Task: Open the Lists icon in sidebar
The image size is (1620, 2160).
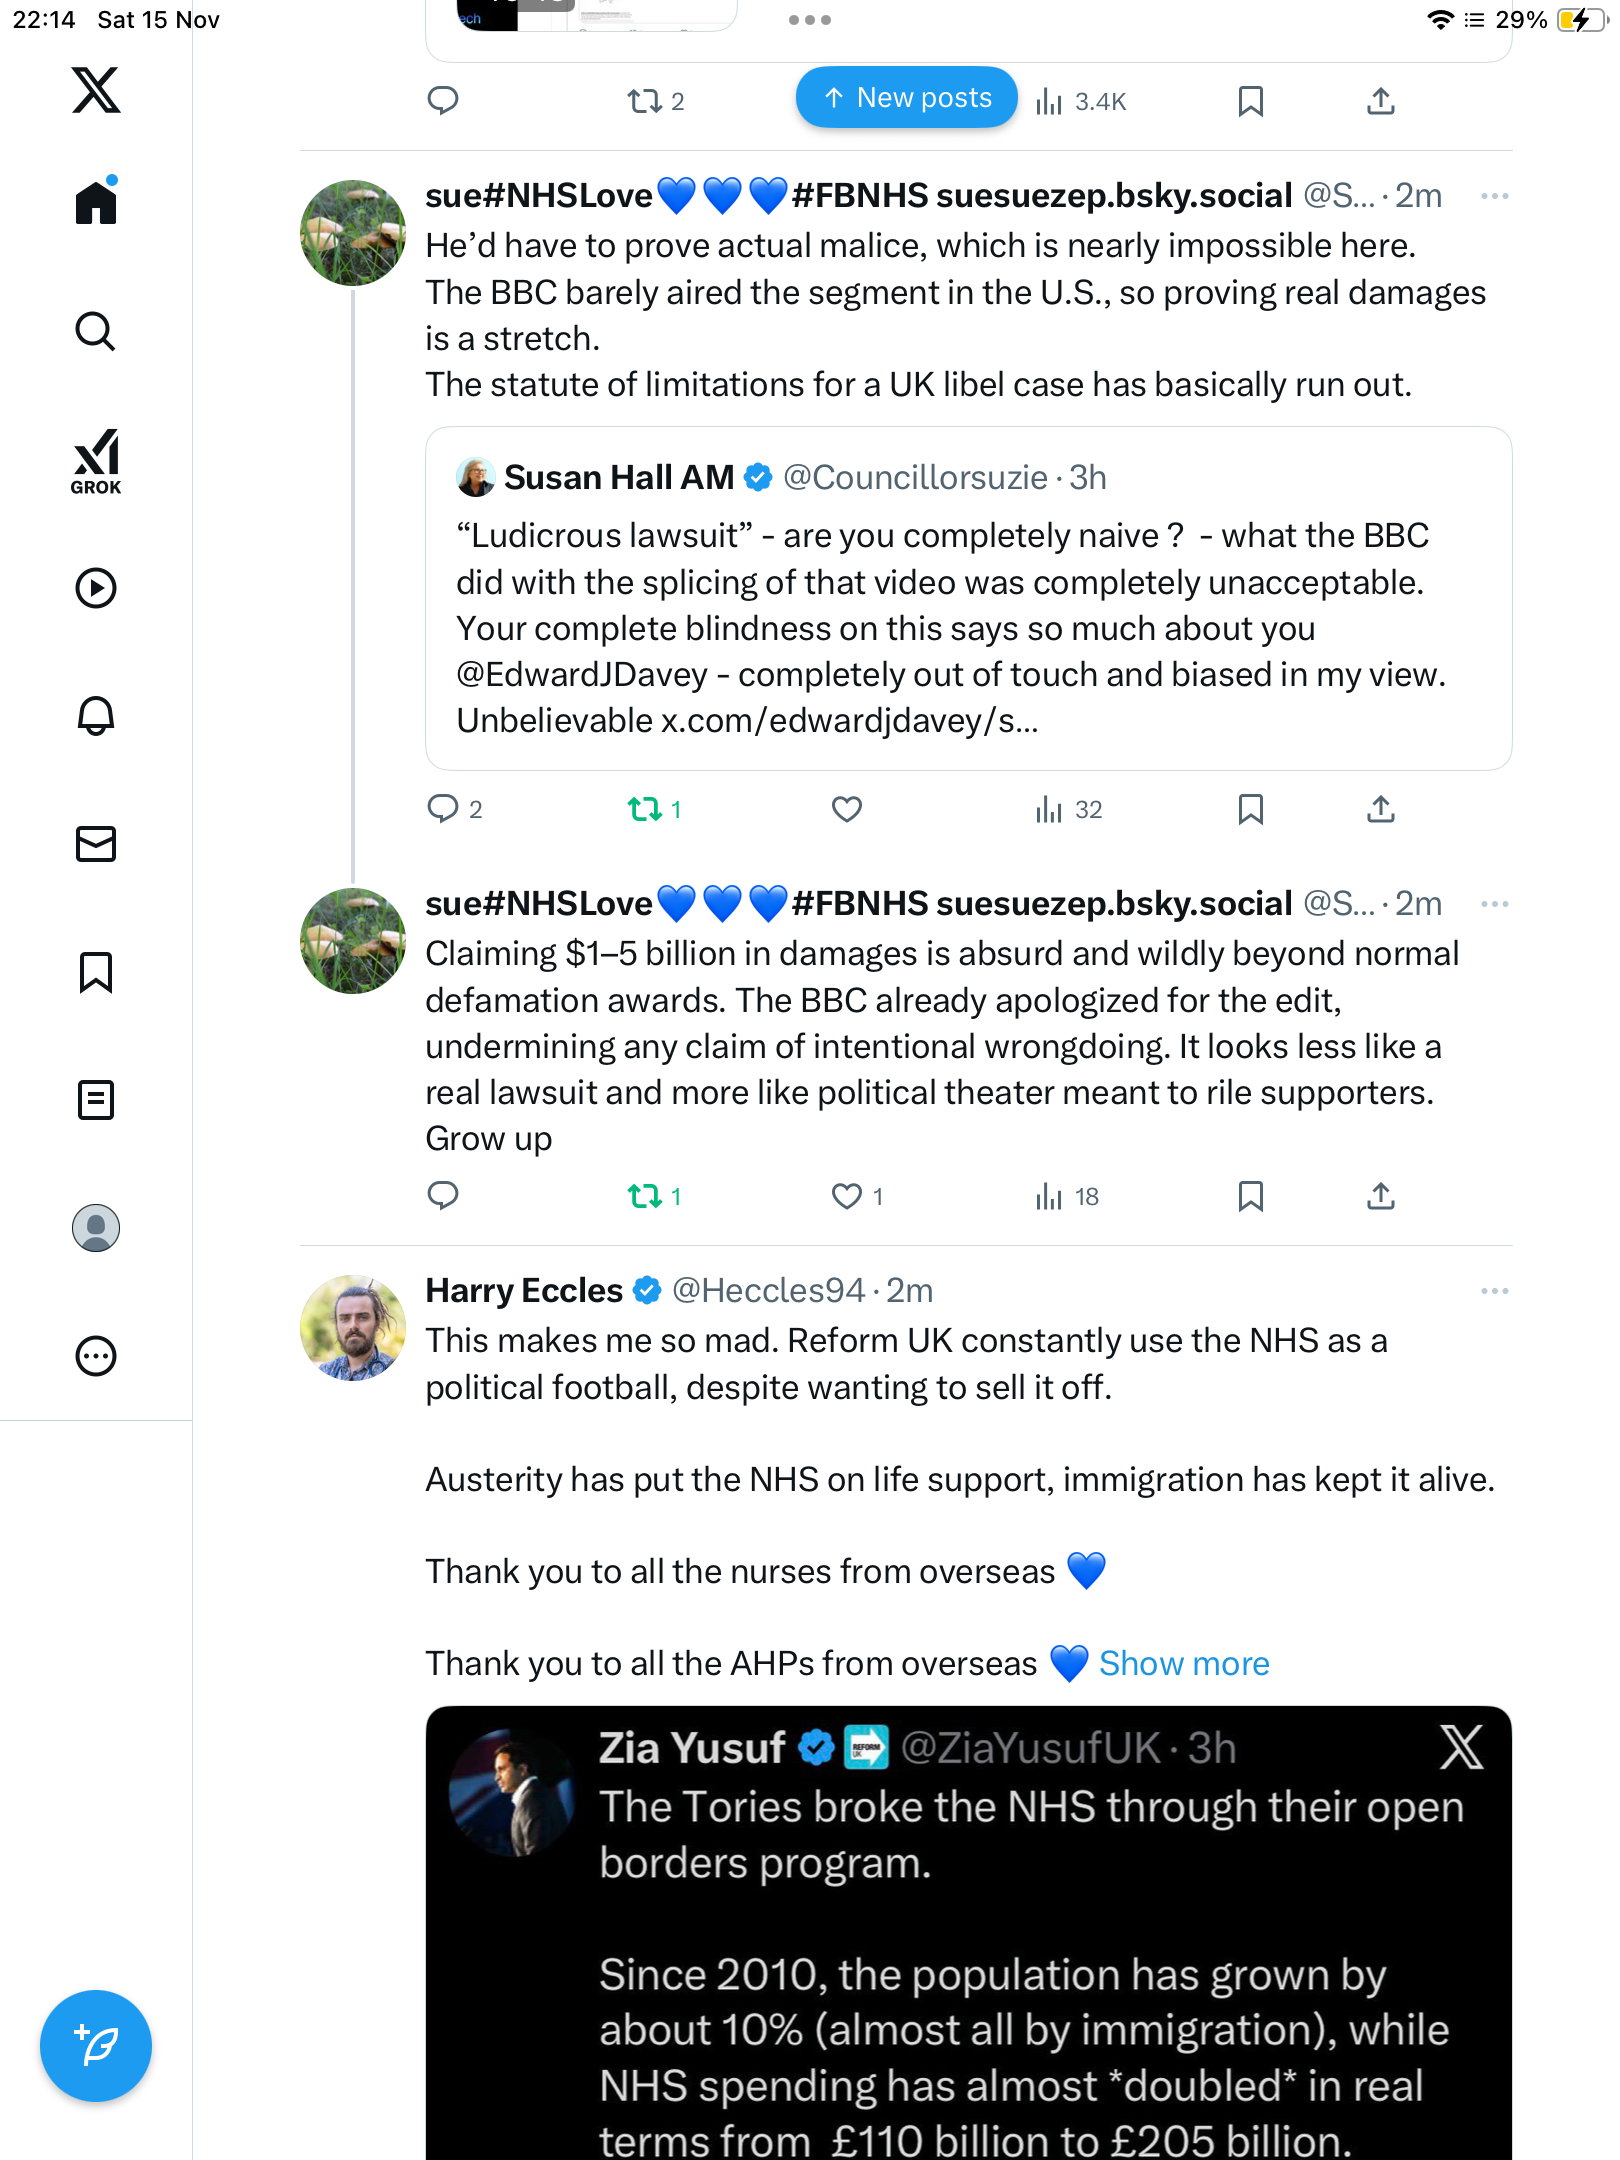Action: 96,1100
